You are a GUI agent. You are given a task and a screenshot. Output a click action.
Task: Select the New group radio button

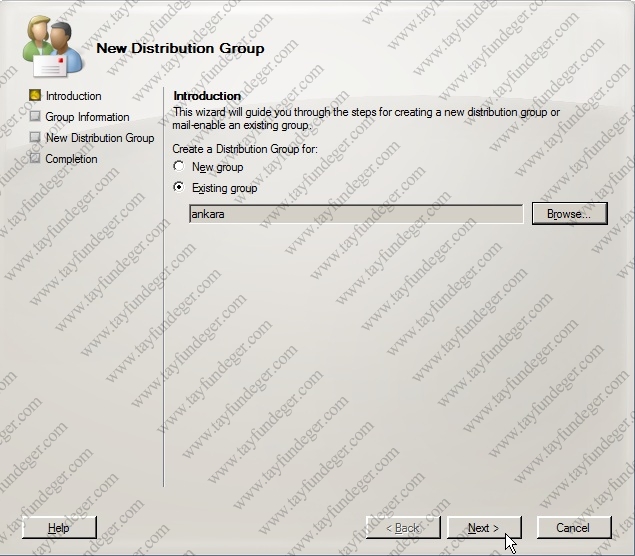pyautogui.click(x=179, y=166)
